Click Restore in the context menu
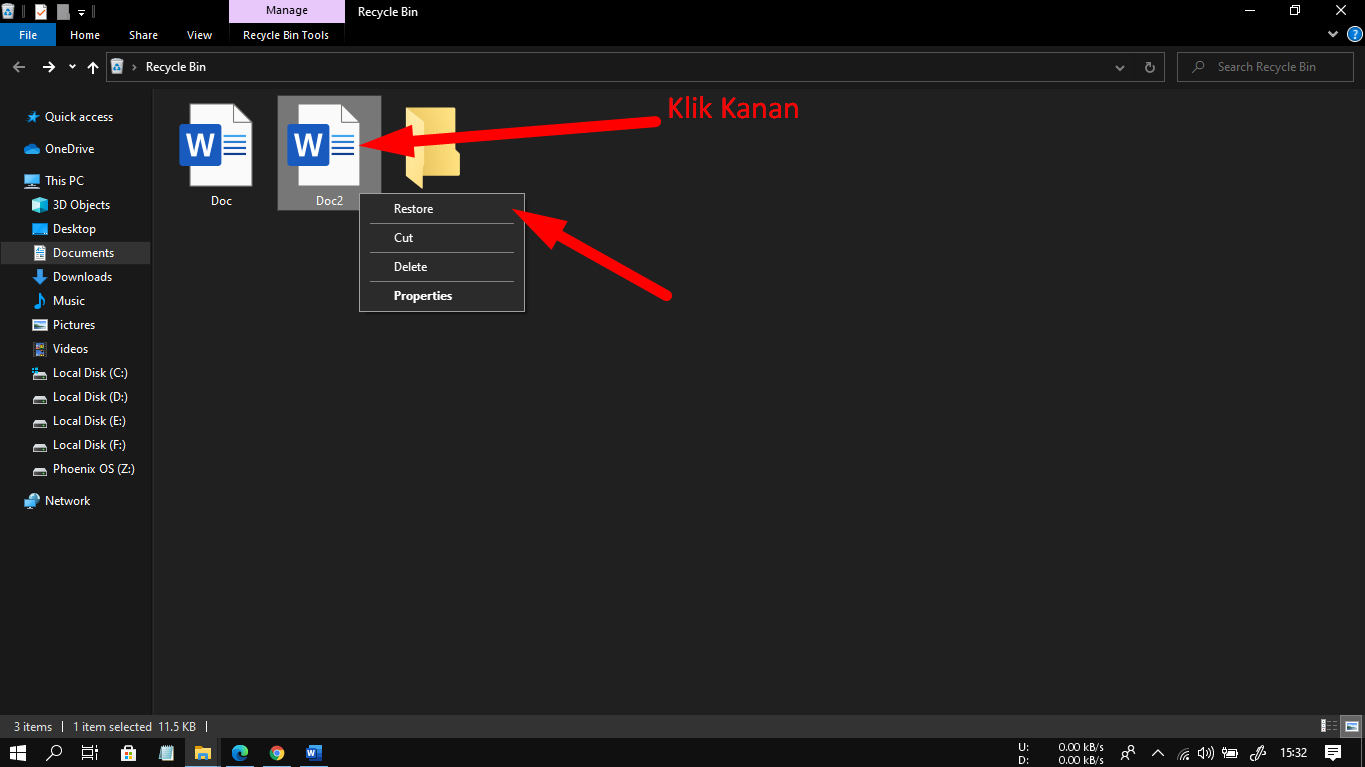The image size is (1365, 767). click(x=441, y=209)
